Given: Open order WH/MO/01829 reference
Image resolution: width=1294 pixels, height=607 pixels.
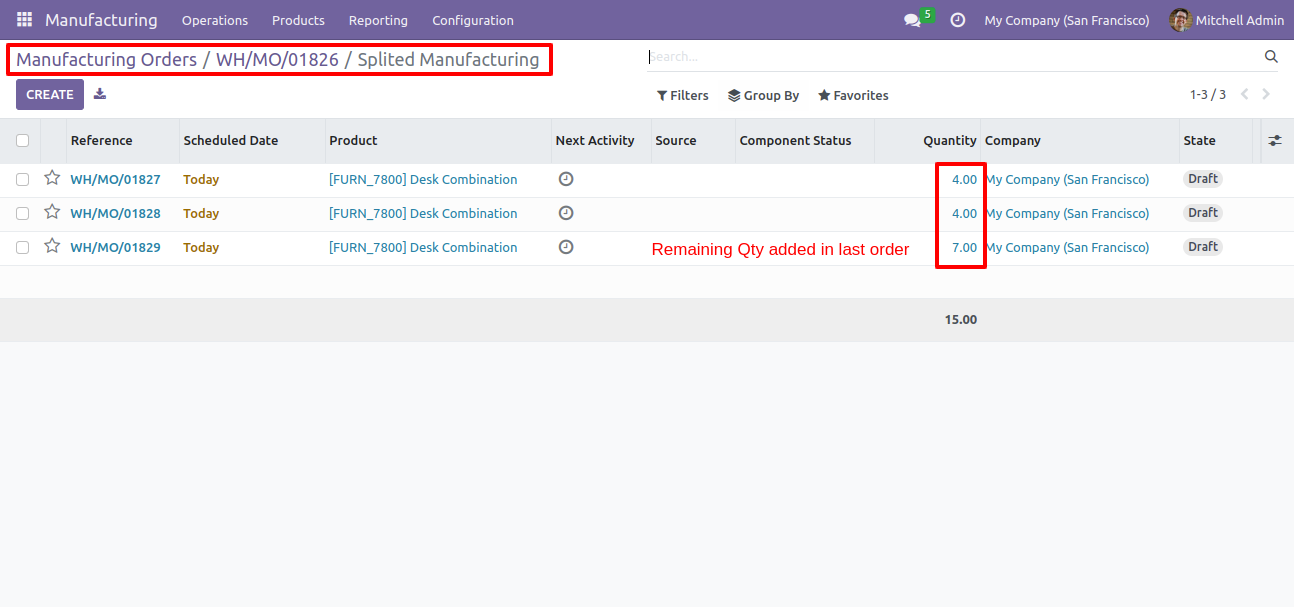Looking at the screenshot, I should coord(115,248).
